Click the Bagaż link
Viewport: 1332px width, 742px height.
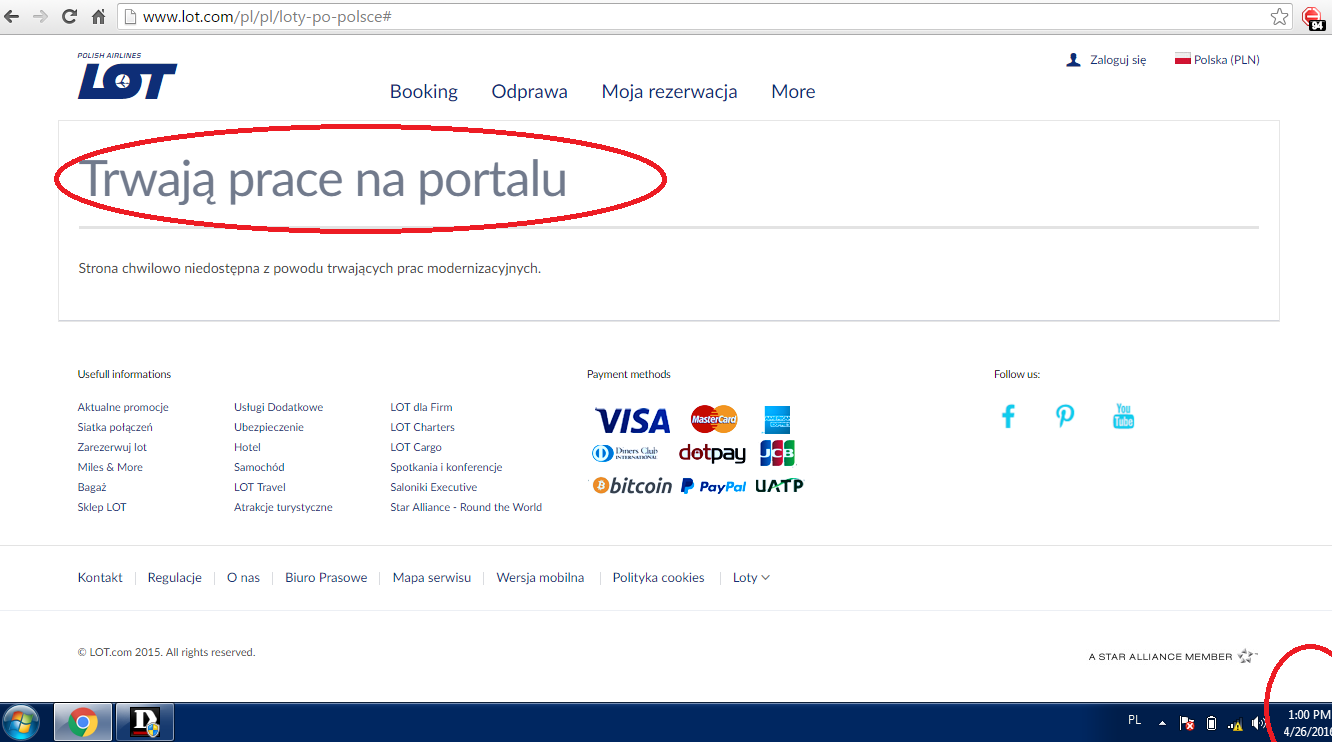click(92, 487)
